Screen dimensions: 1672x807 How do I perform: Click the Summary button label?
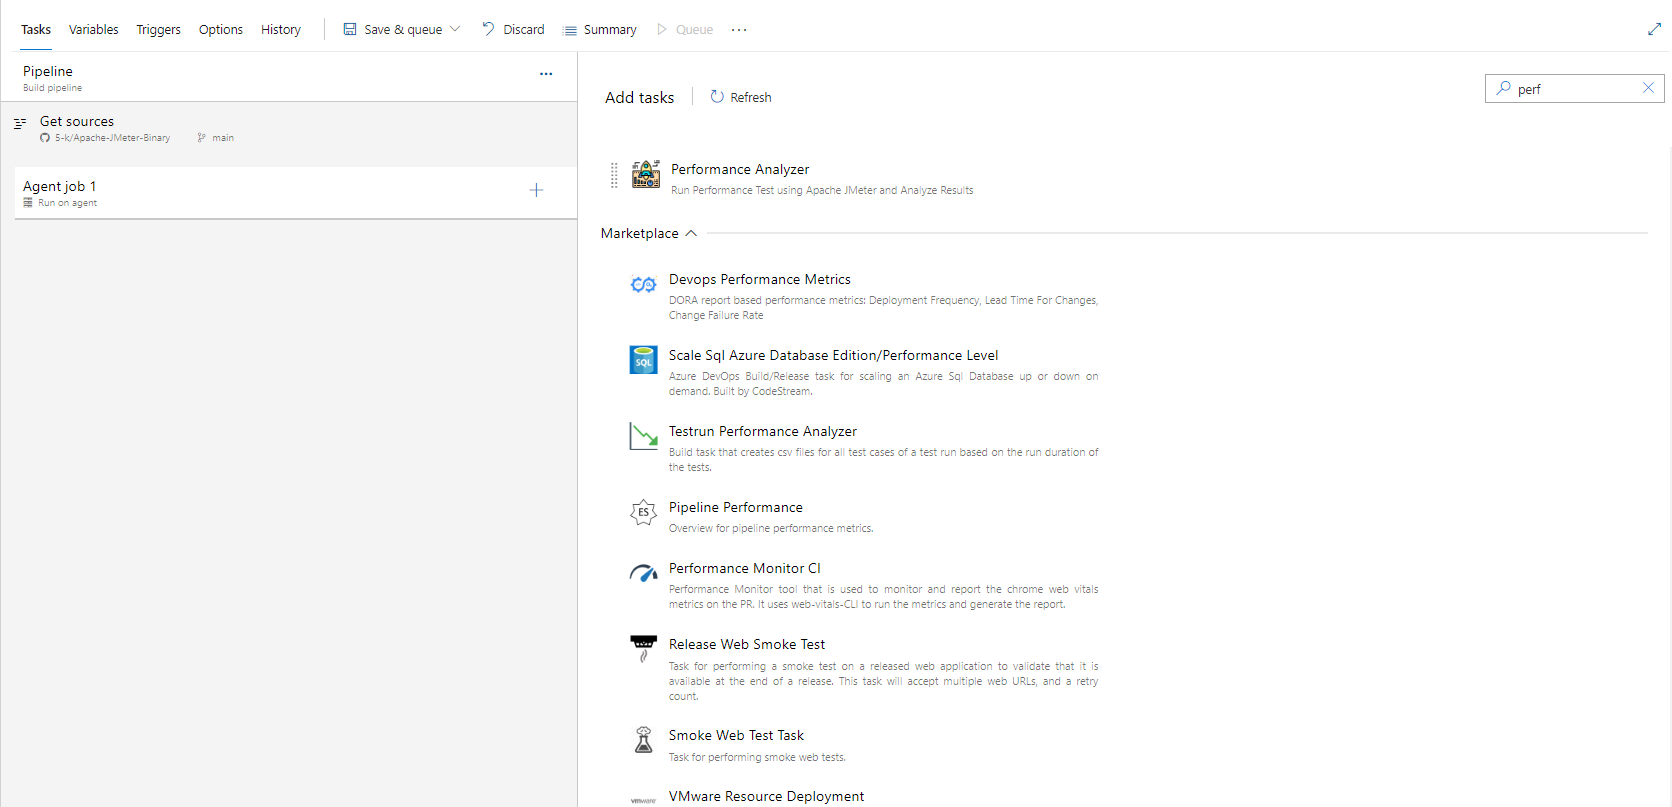pos(610,29)
